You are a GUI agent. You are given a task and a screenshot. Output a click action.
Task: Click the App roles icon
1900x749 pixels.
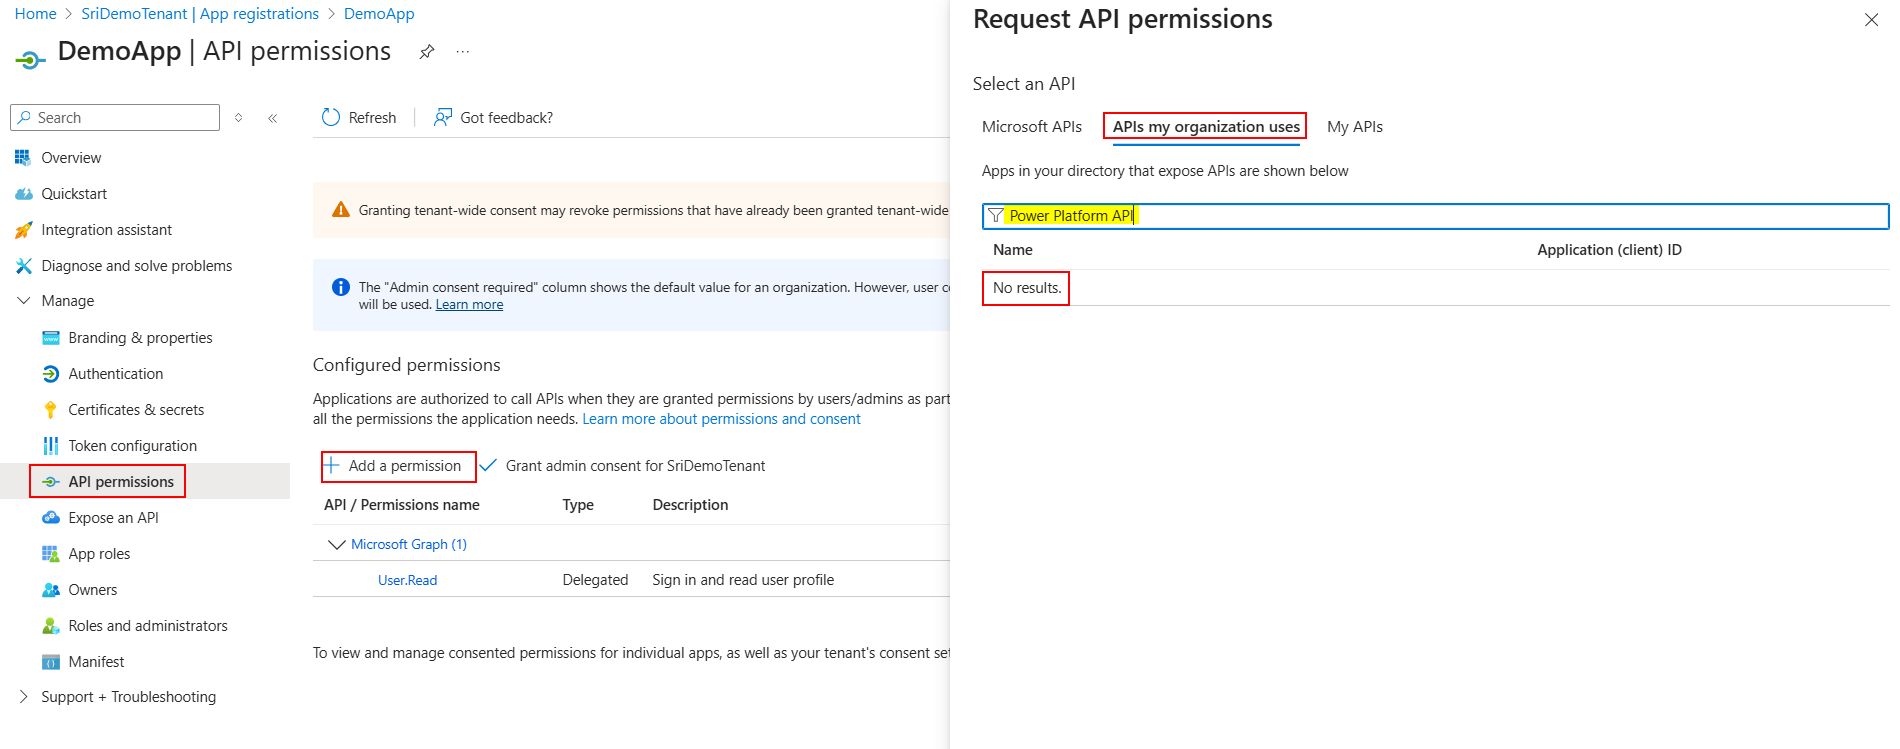(x=51, y=554)
